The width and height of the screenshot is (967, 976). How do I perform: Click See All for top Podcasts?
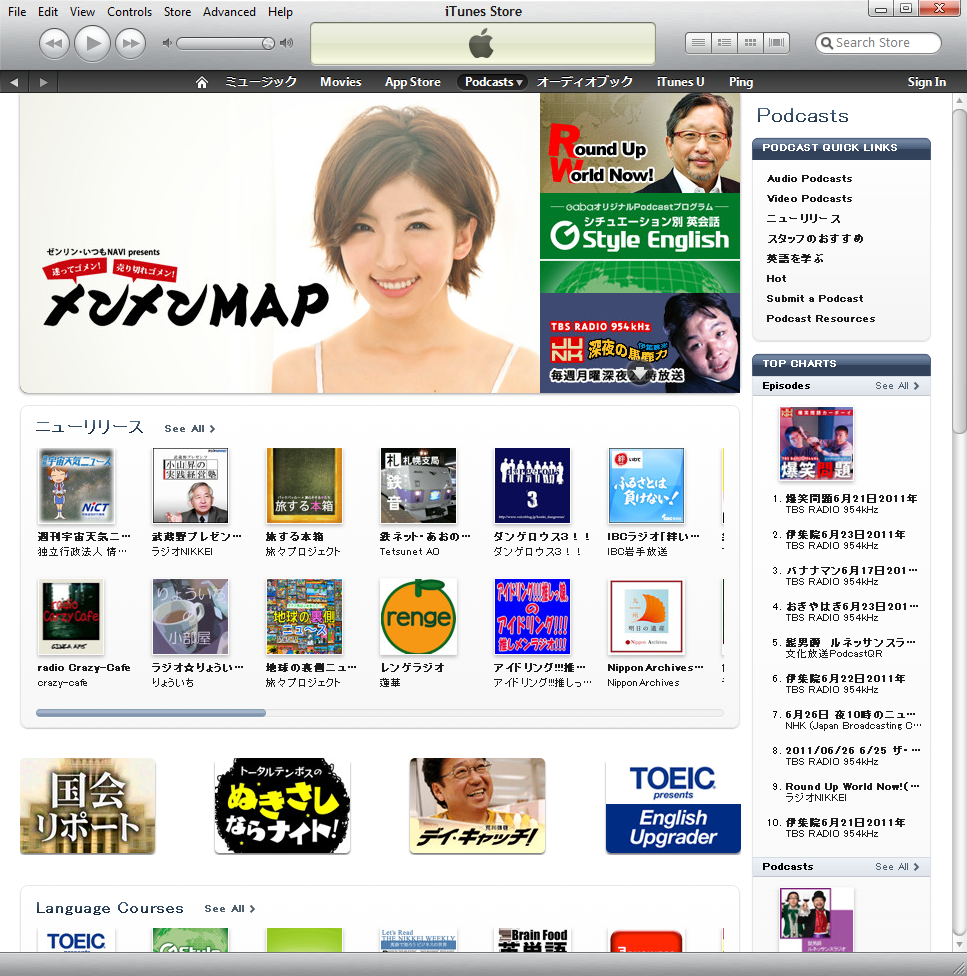coord(897,866)
